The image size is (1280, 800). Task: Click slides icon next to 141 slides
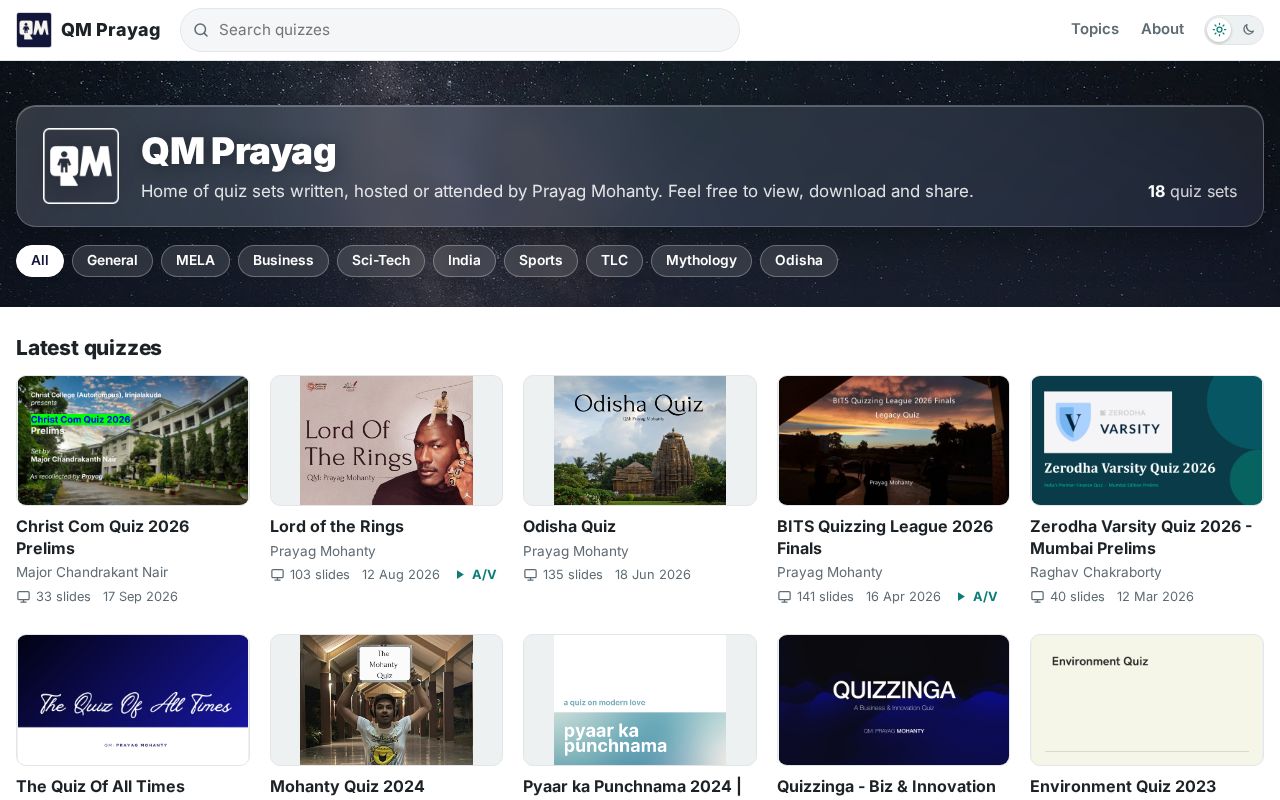(x=784, y=597)
